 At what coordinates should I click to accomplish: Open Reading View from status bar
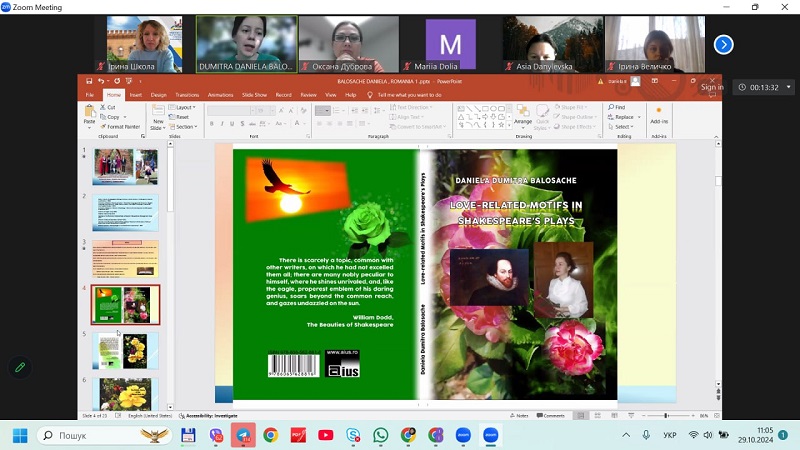[x=614, y=416]
